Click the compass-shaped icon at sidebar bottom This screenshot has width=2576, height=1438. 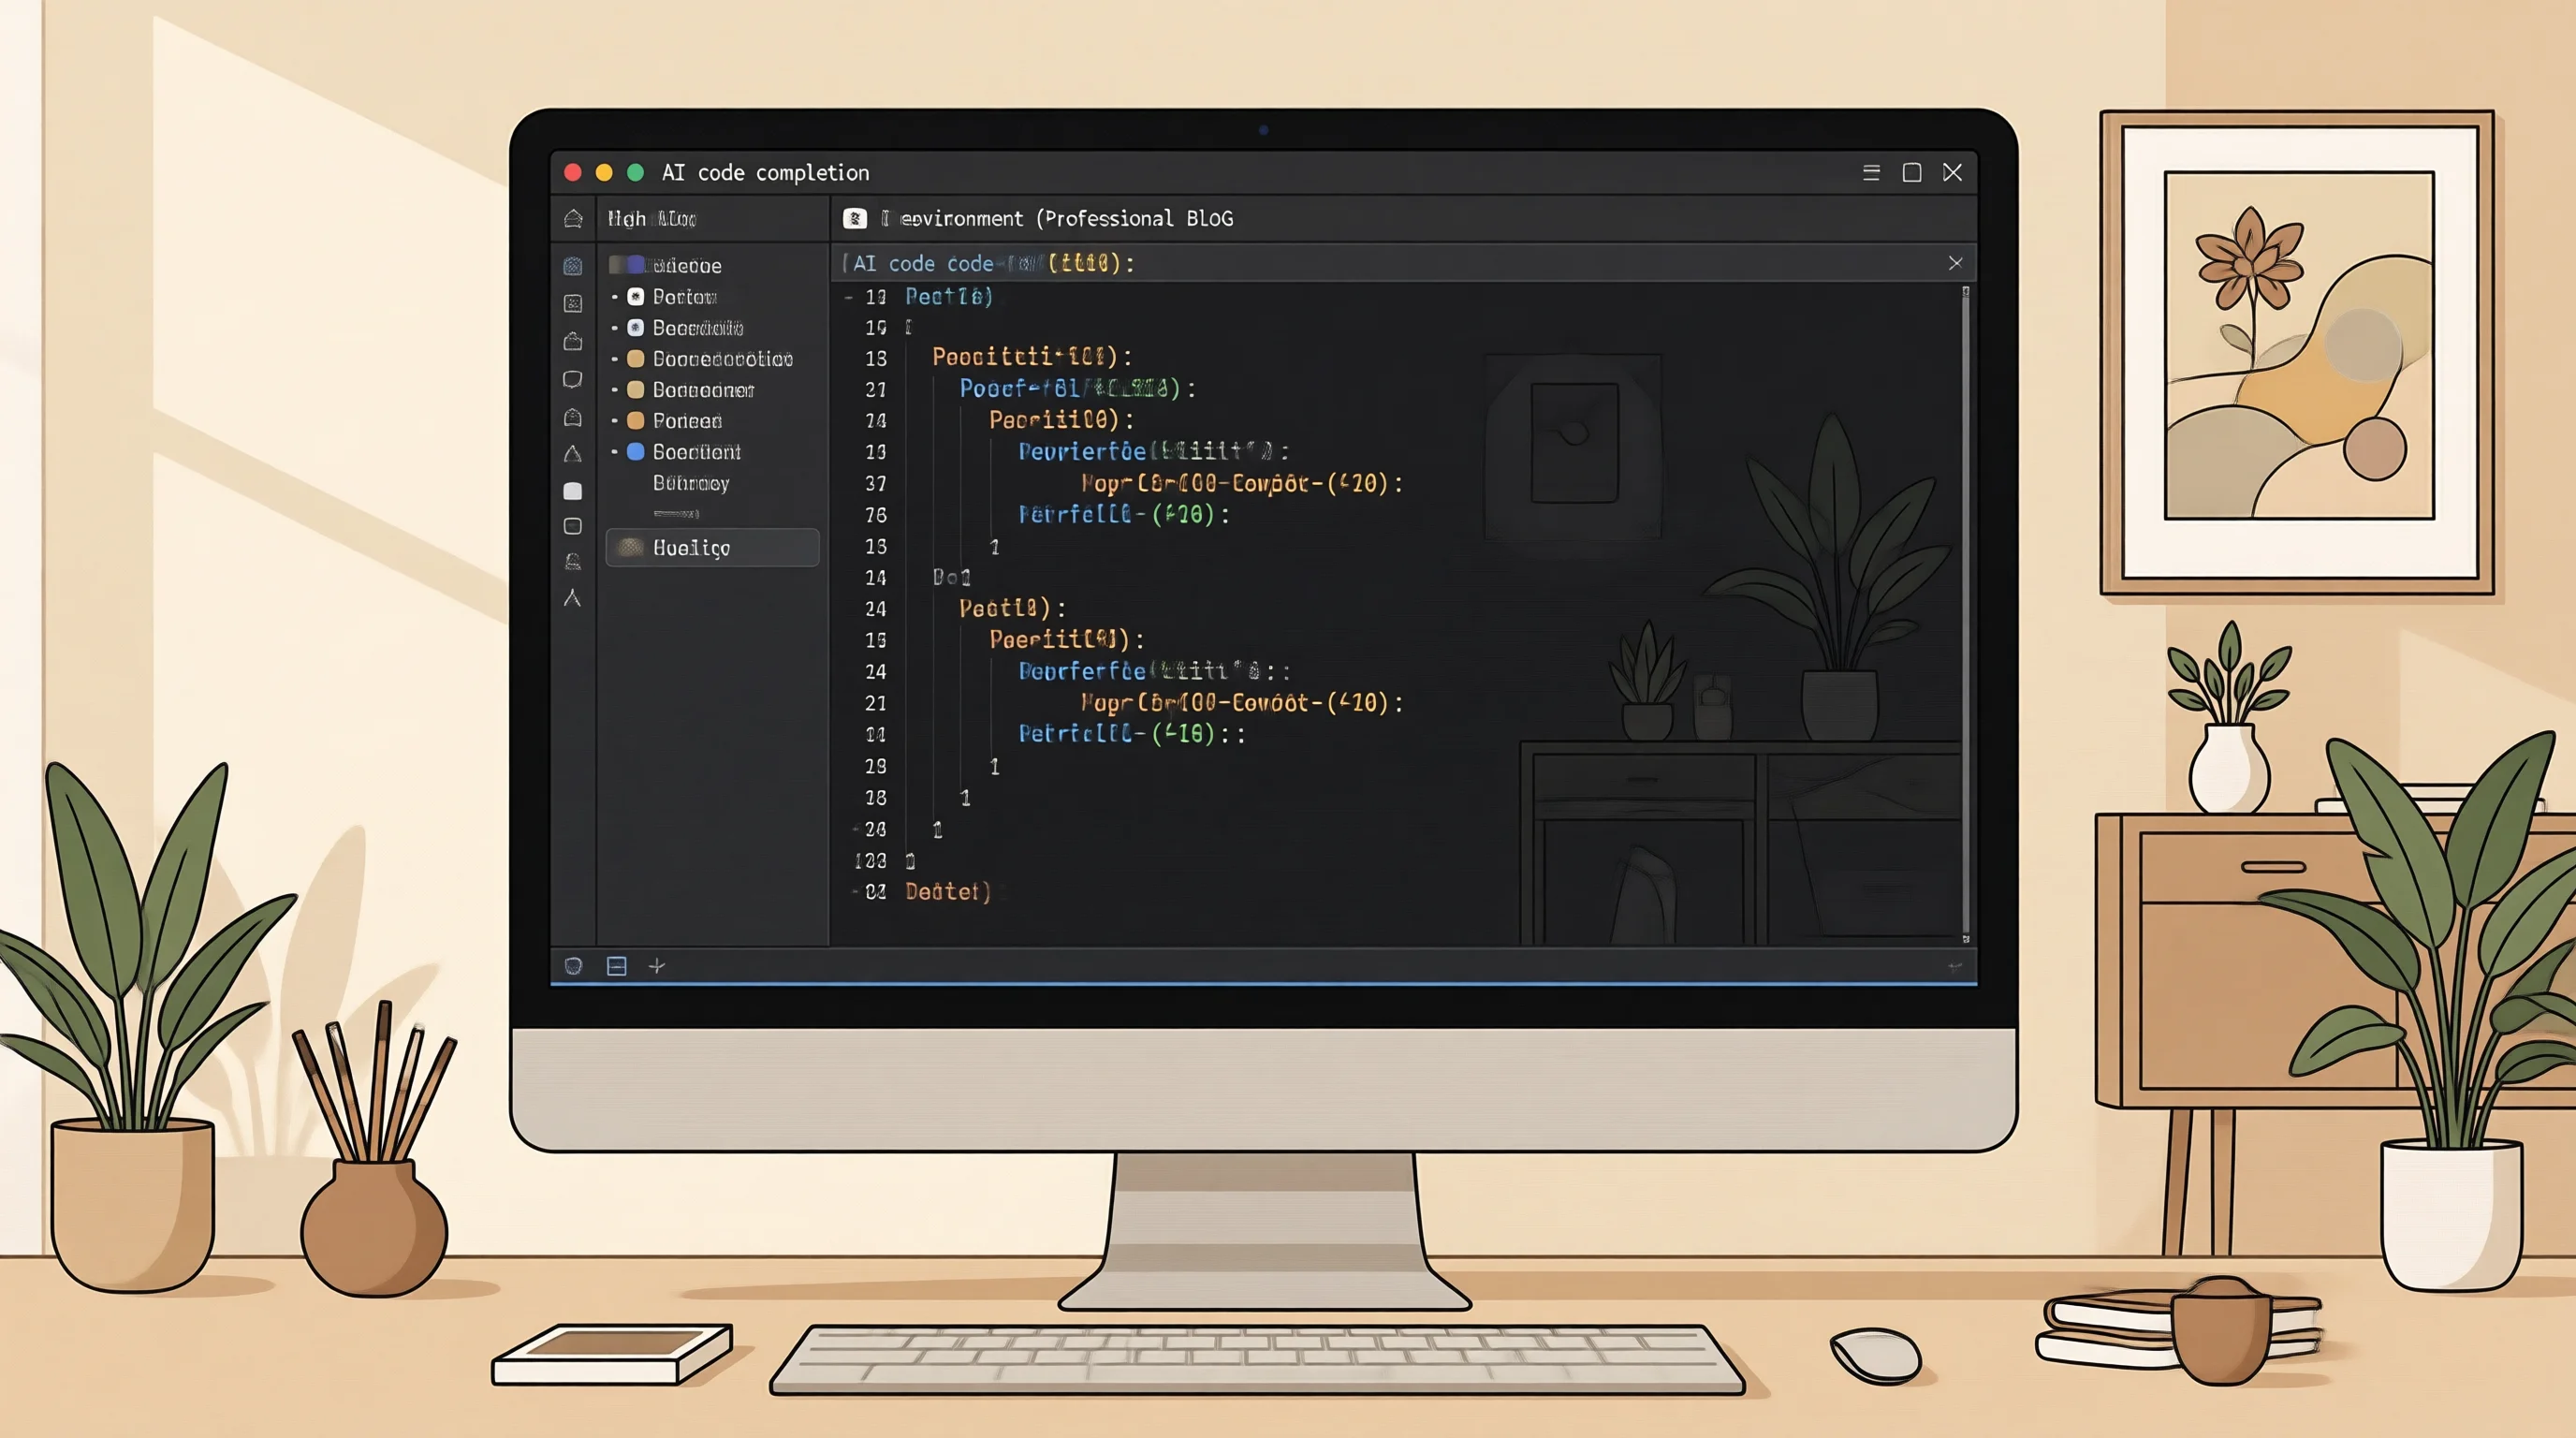[x=572, y=598]
